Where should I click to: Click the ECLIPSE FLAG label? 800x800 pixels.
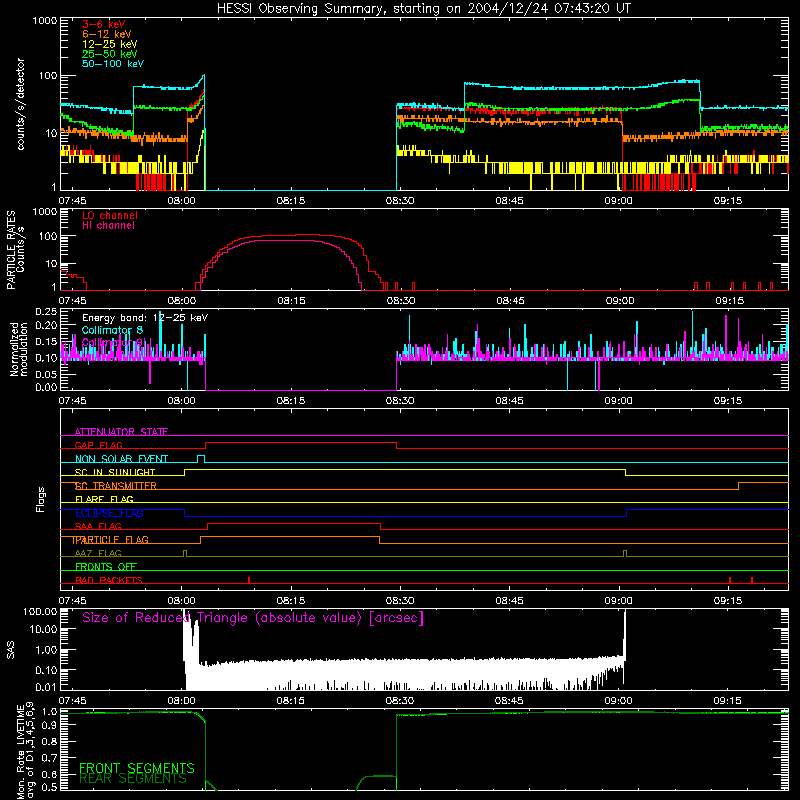109,513
